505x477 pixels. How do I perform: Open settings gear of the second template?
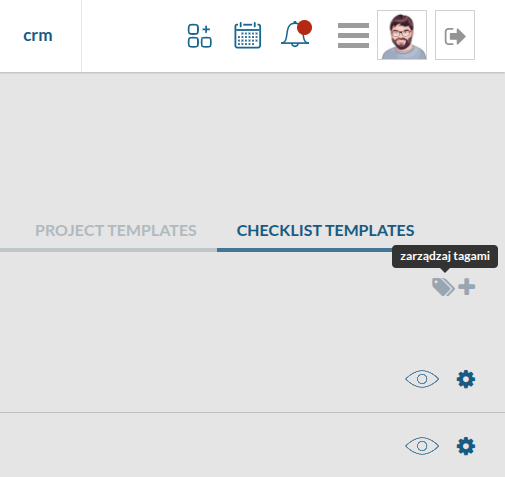pos(466,446)
